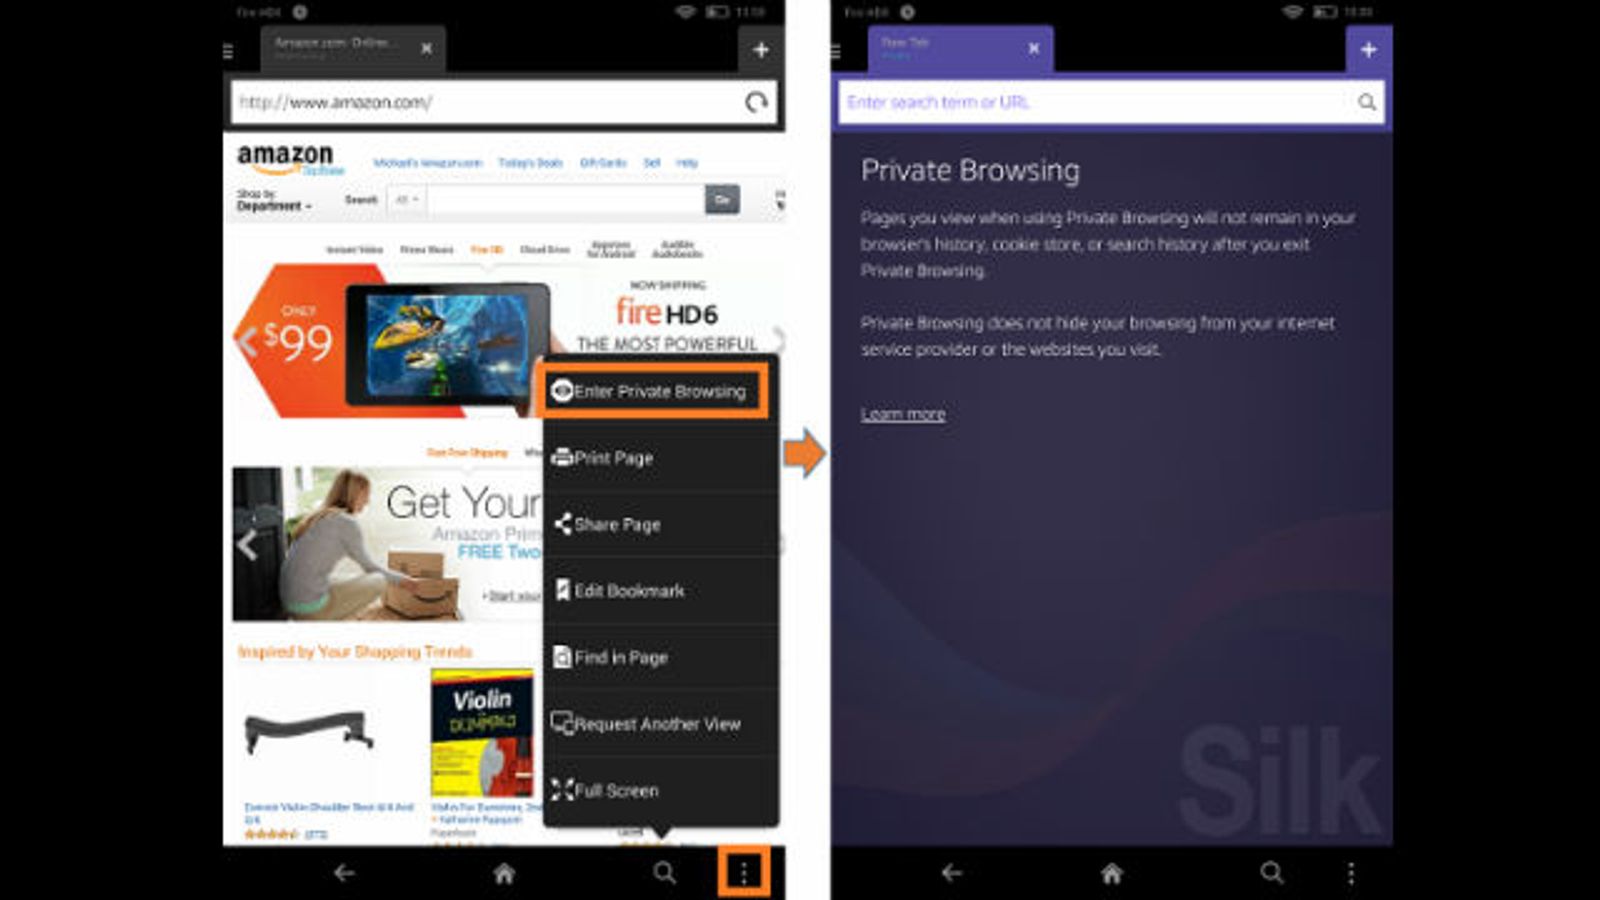Screen dimensions: 1600x900
Task: Choose Share Page from the menu
Action: 660,524
